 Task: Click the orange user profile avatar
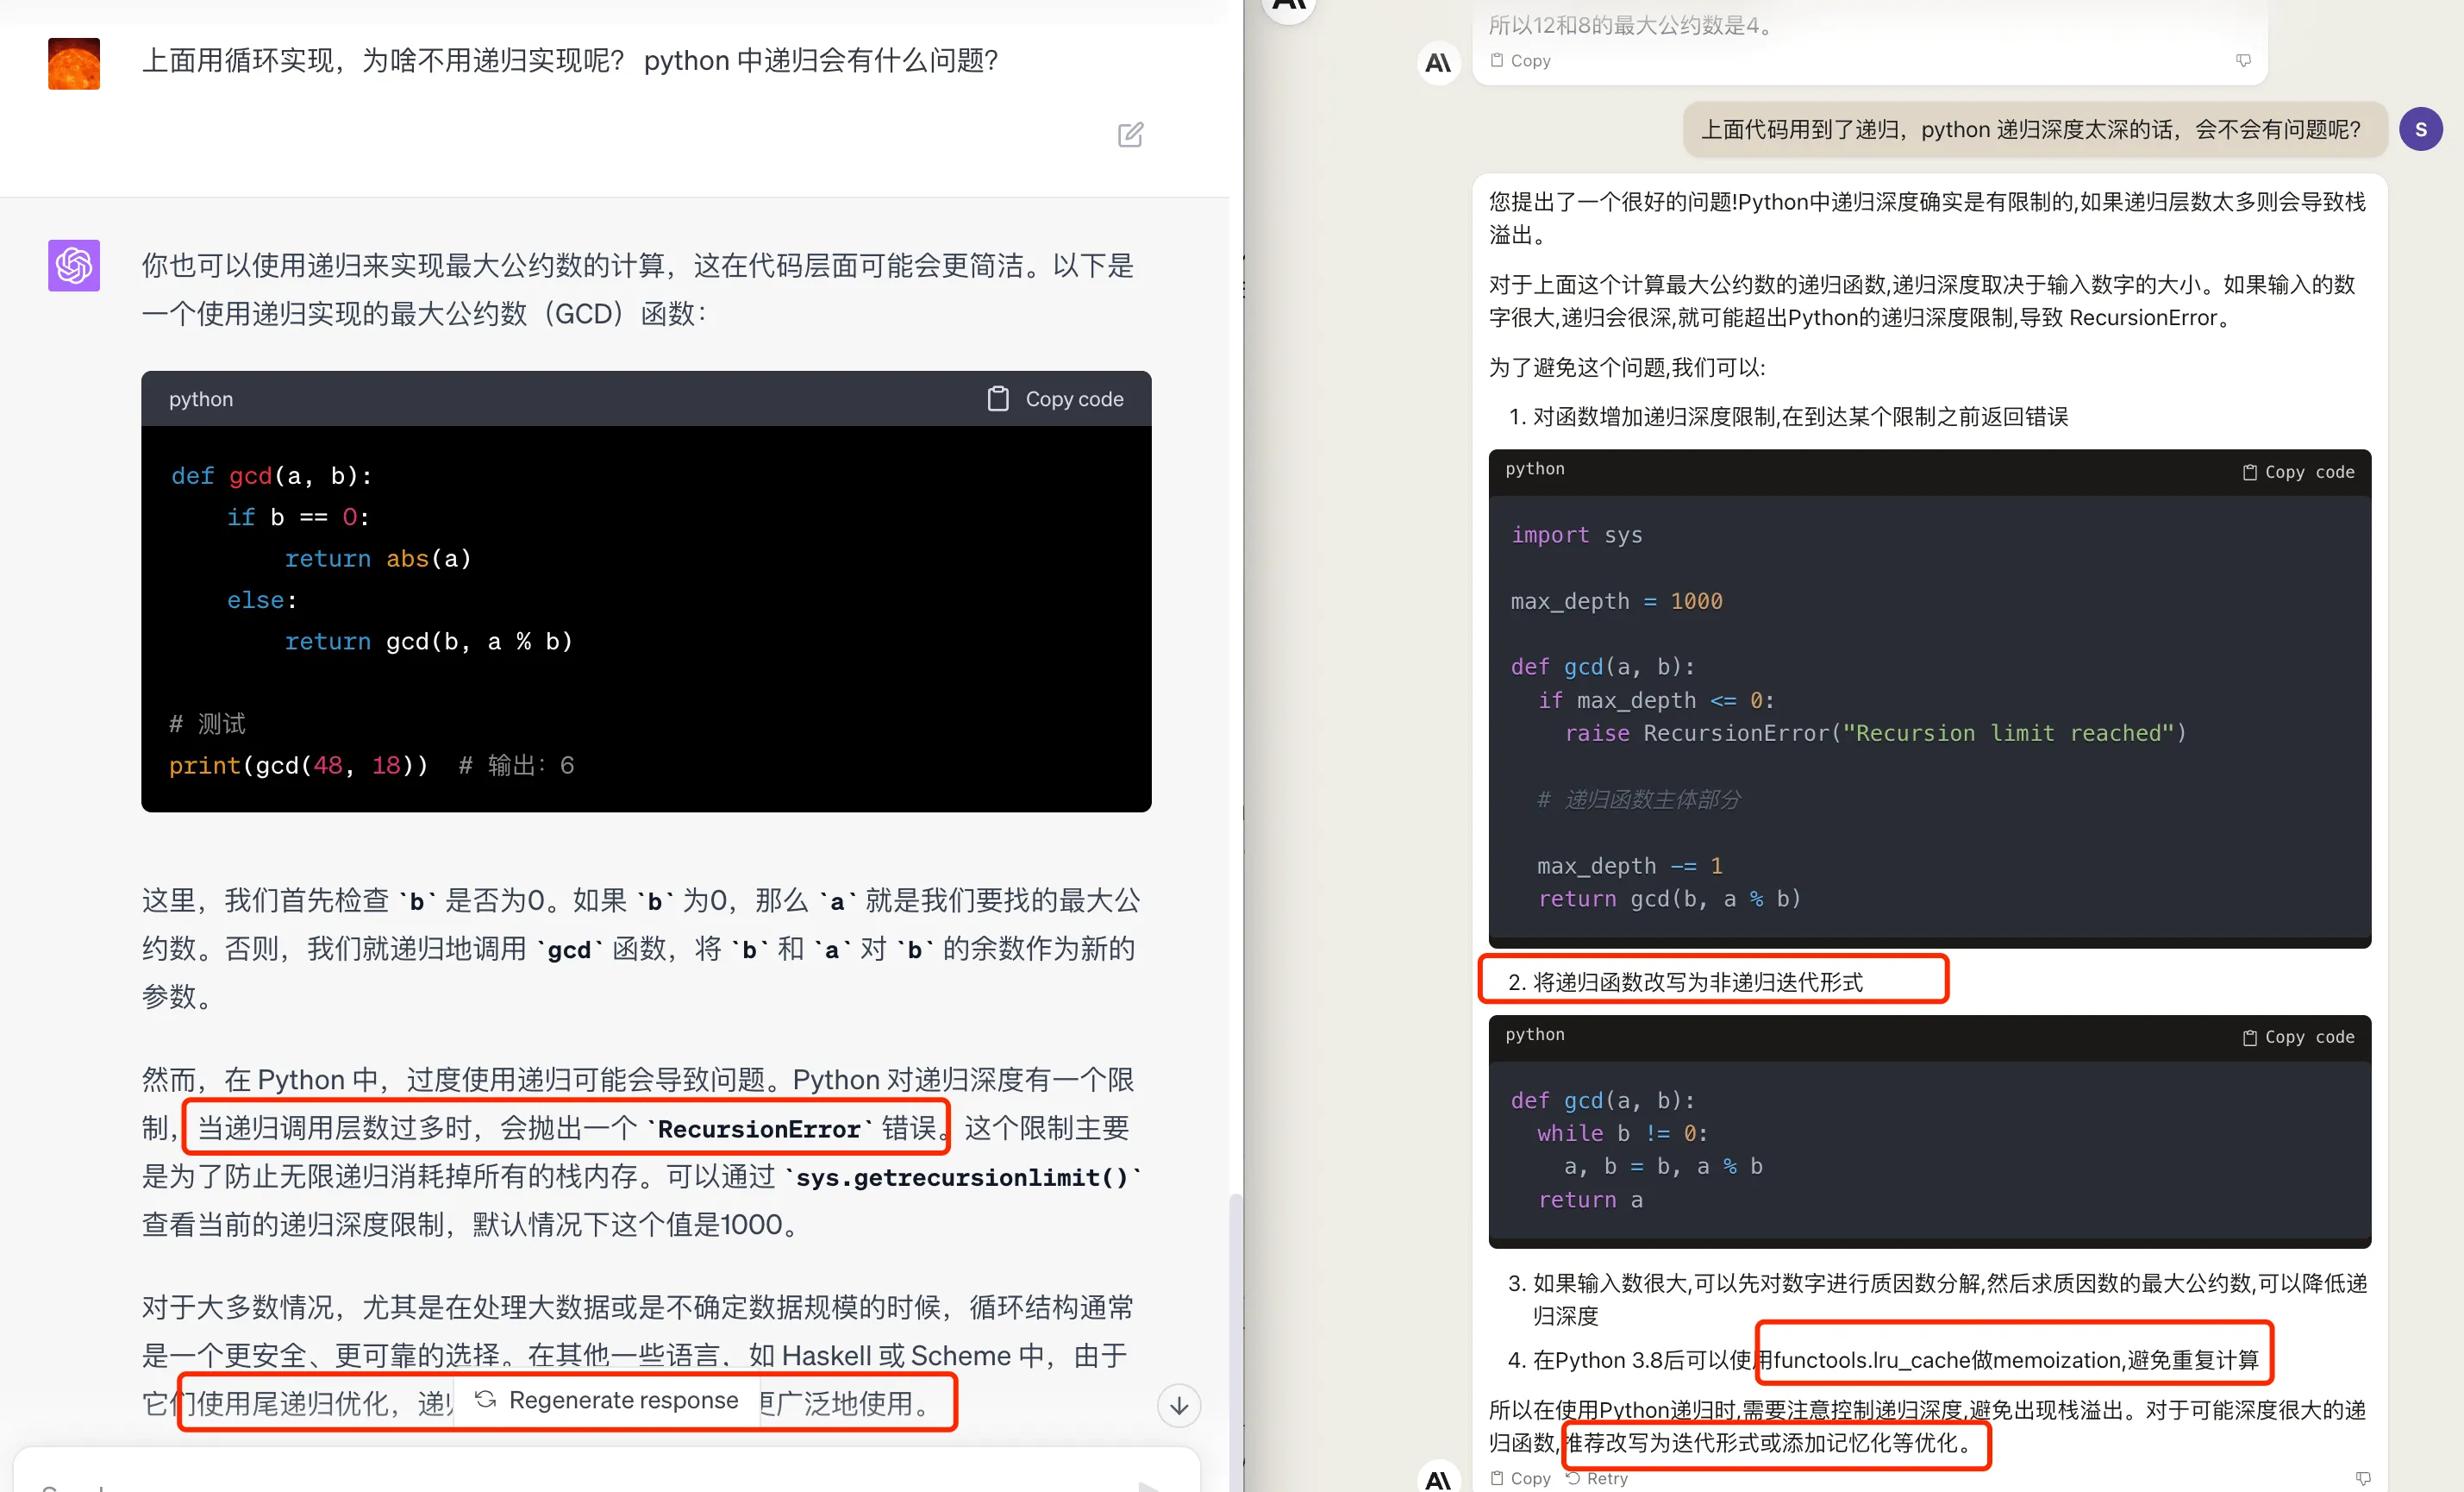(74, 64)
